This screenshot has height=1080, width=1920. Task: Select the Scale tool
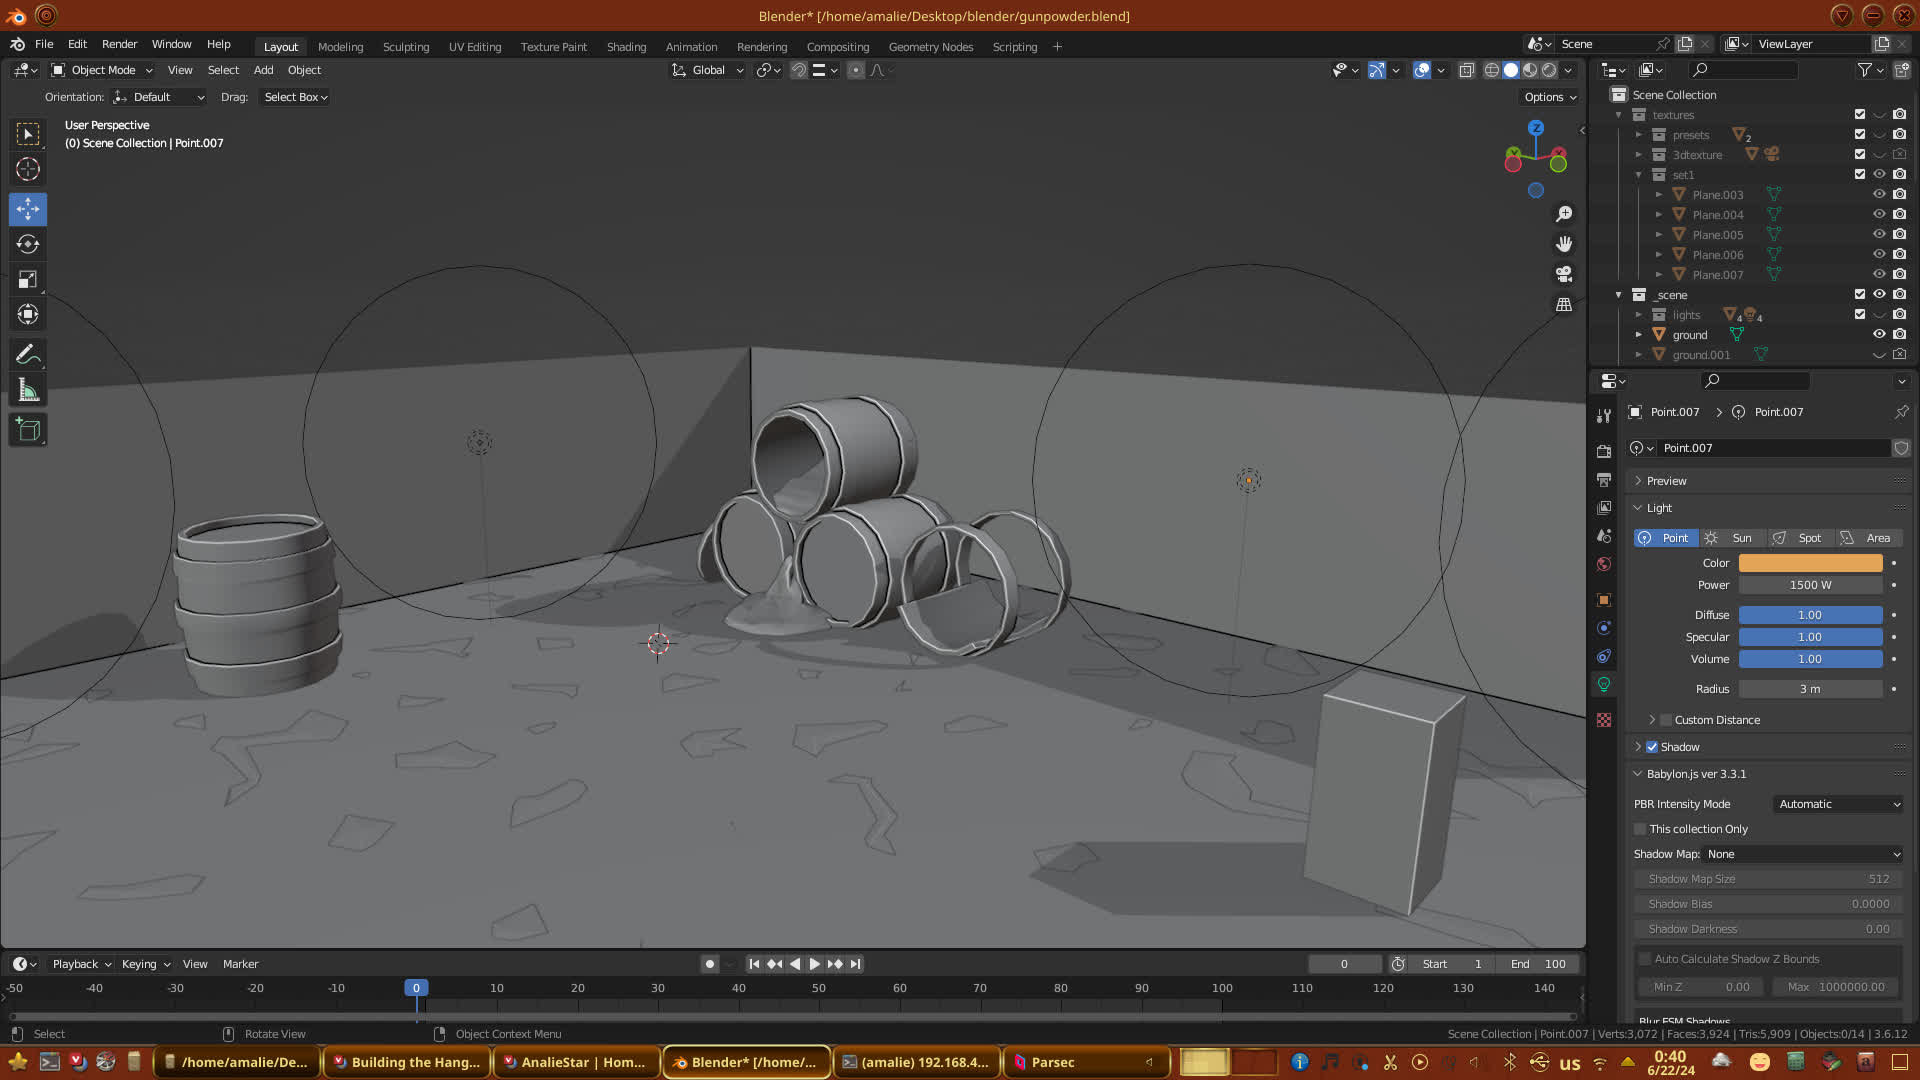coord(28,279)
